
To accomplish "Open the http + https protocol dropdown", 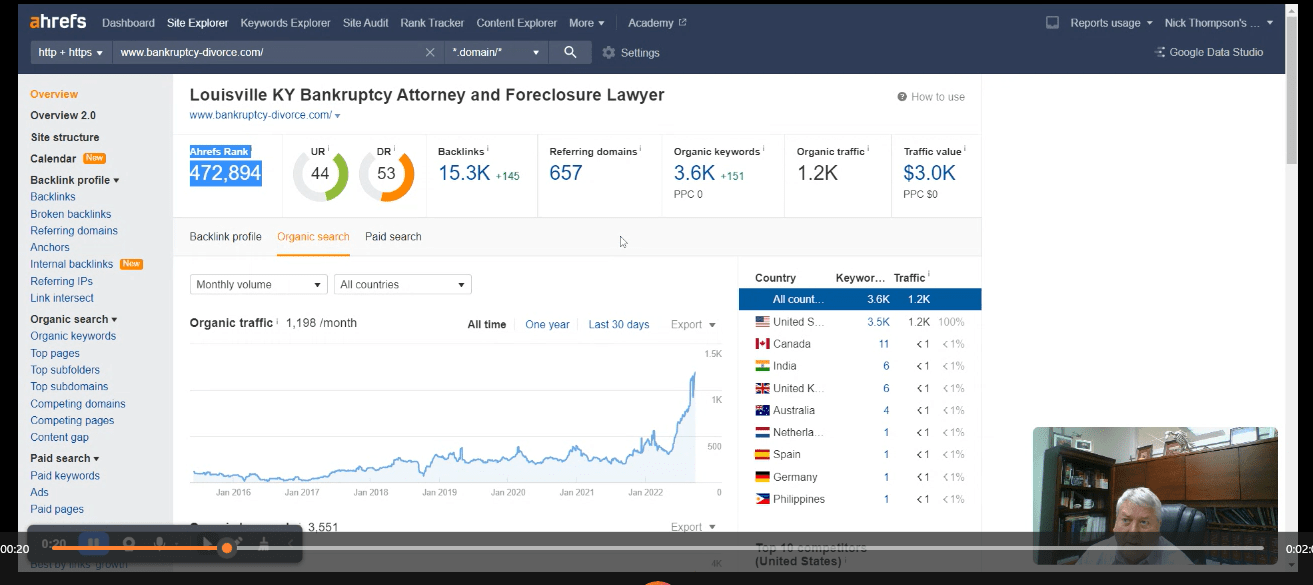I will click(71, 52).
